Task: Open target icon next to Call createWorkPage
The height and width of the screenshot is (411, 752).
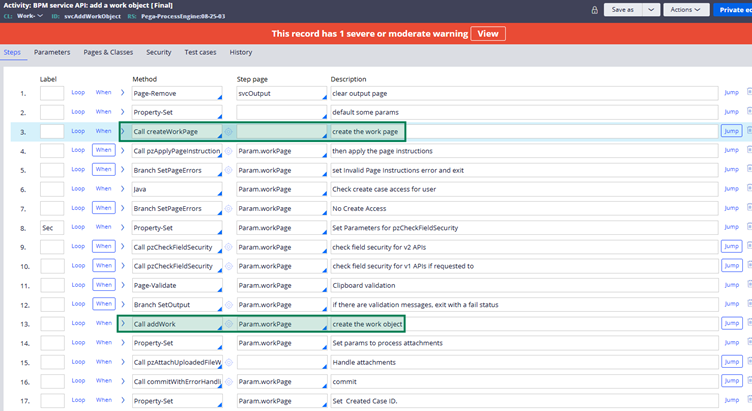Action: [227, 131]
